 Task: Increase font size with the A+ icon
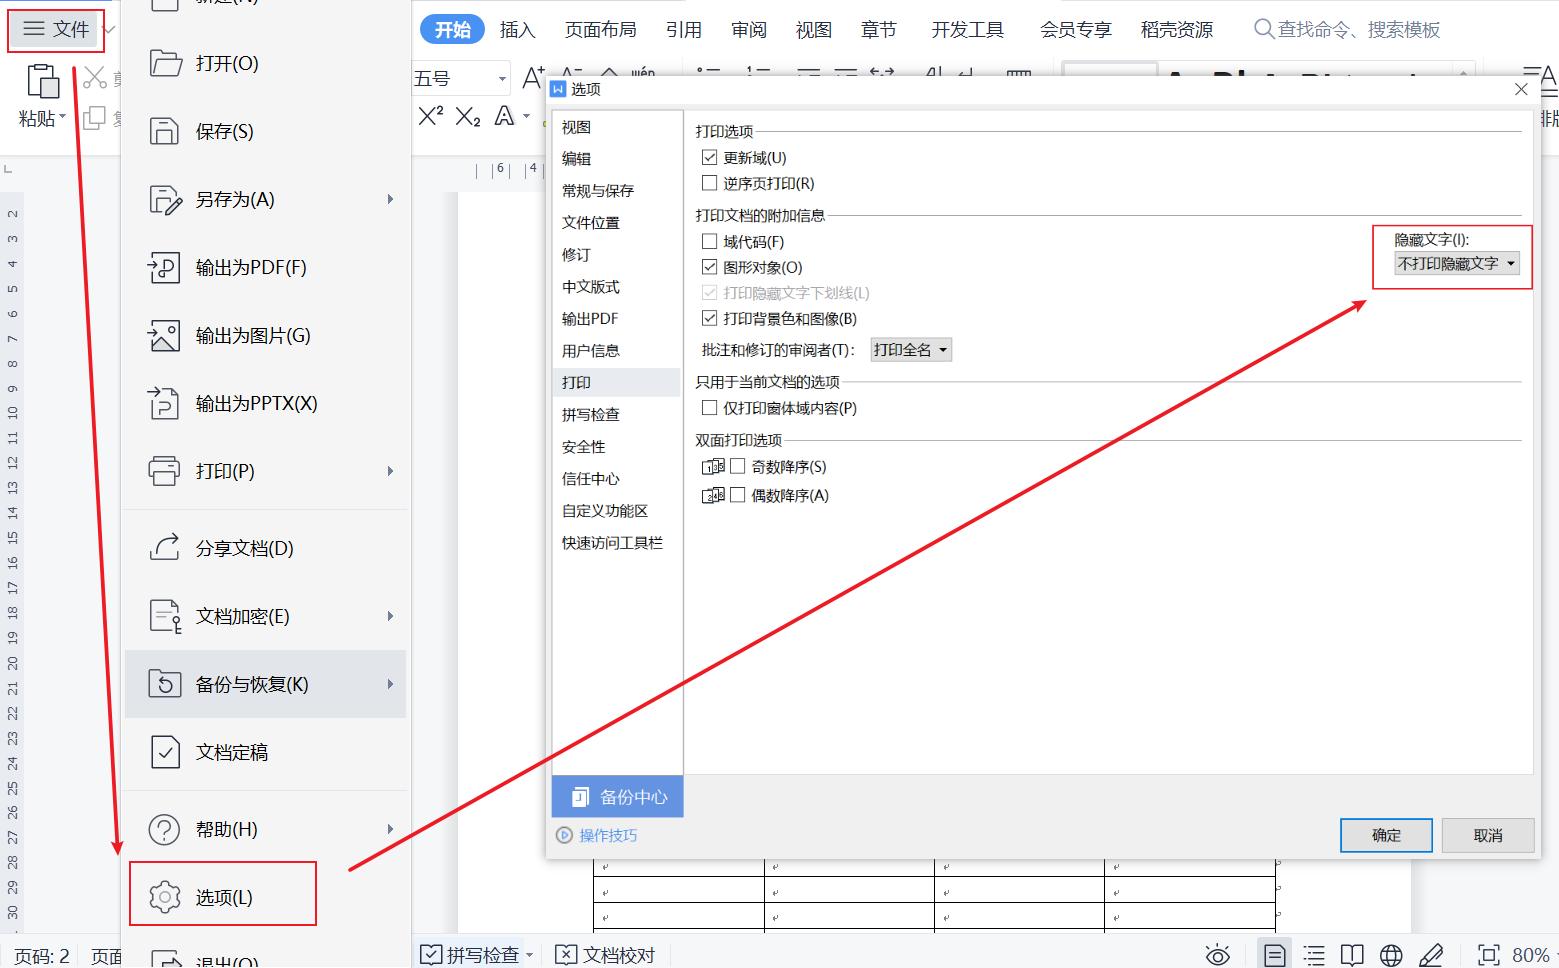point(531,78)
